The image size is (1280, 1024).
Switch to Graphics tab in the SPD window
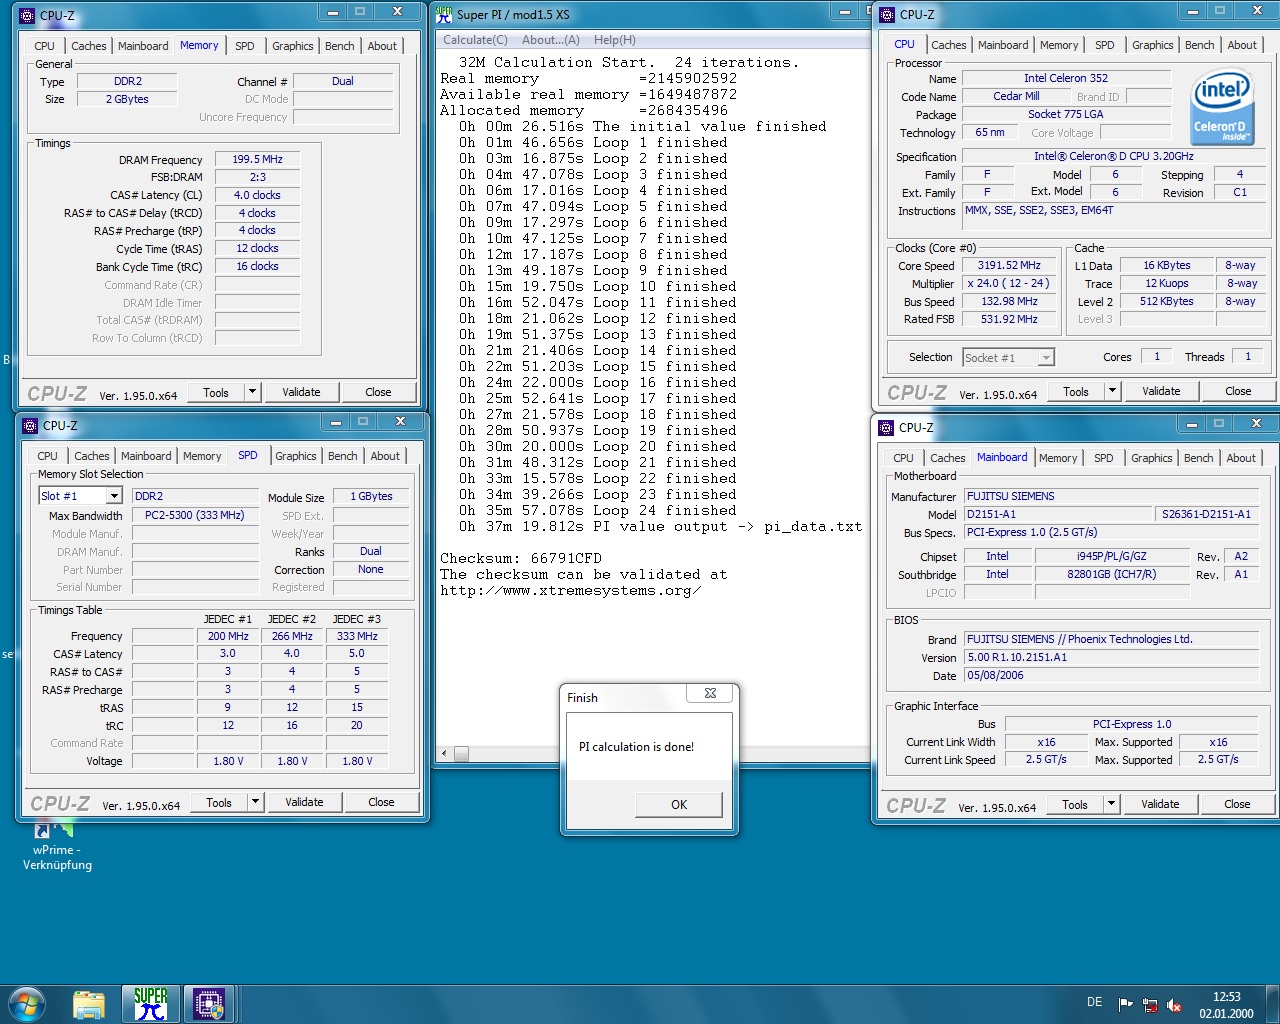[x=295, y=456]
